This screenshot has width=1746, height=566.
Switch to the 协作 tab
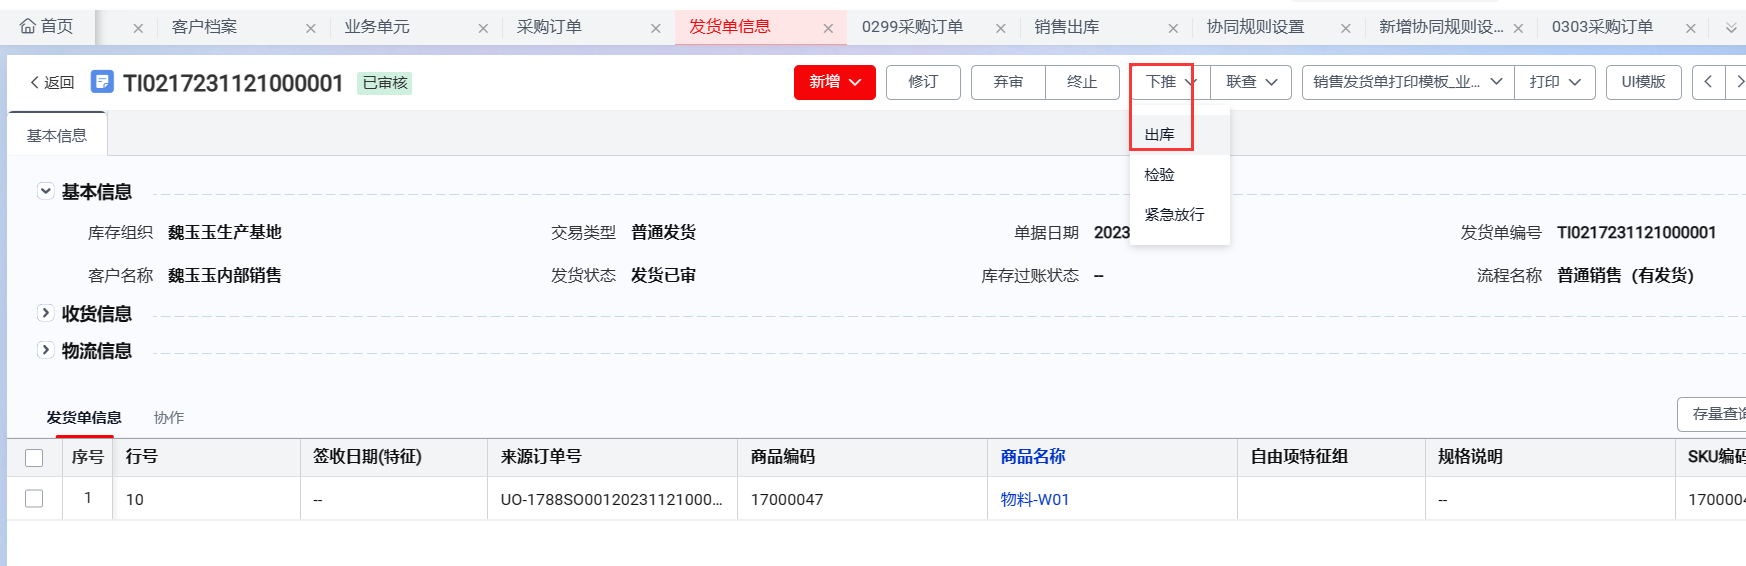click(x=169, y=417)
